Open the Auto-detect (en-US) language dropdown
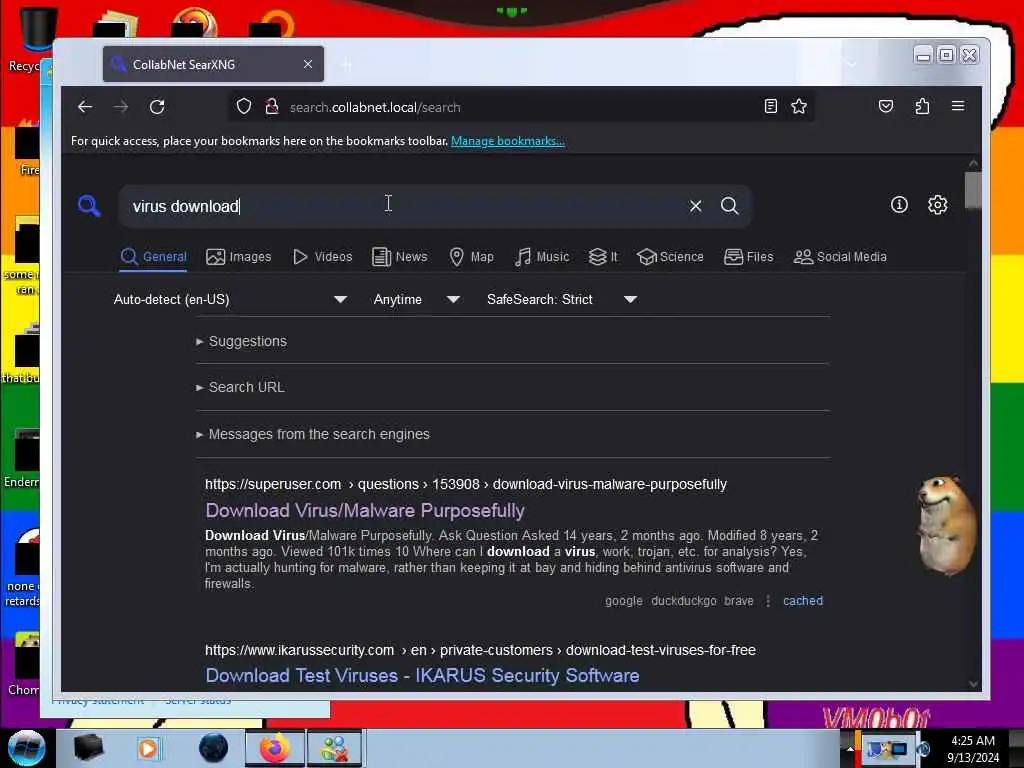This screenshot has height=768, width=1024. 231,299
